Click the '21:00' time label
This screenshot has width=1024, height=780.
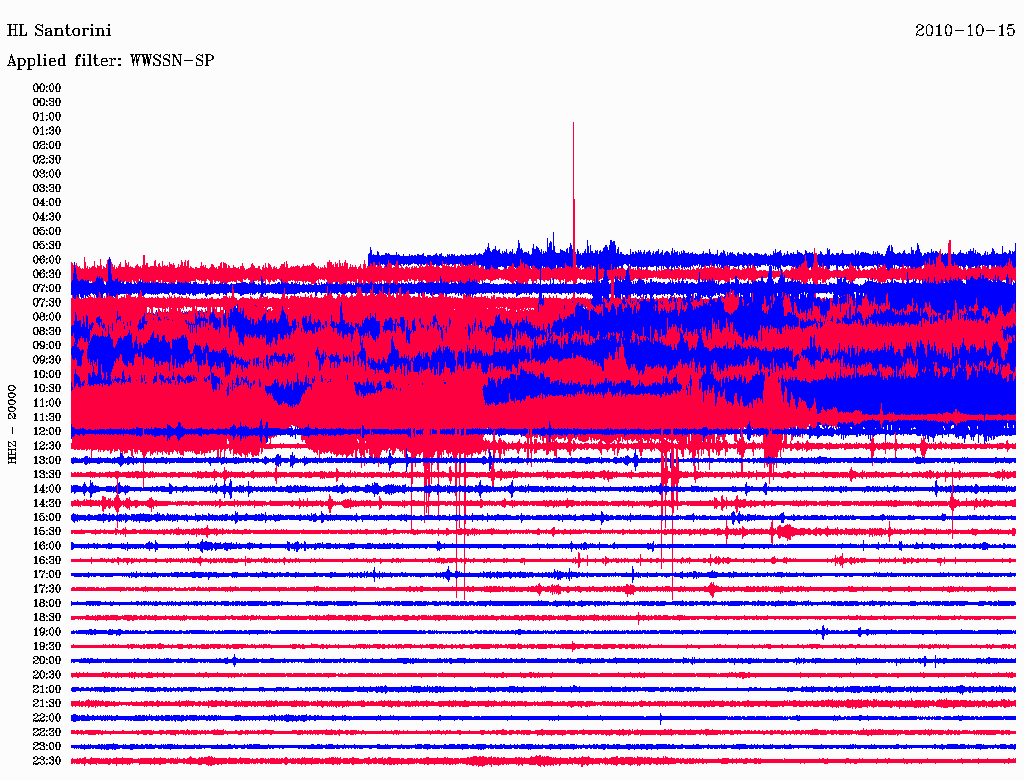coord(47,690)
